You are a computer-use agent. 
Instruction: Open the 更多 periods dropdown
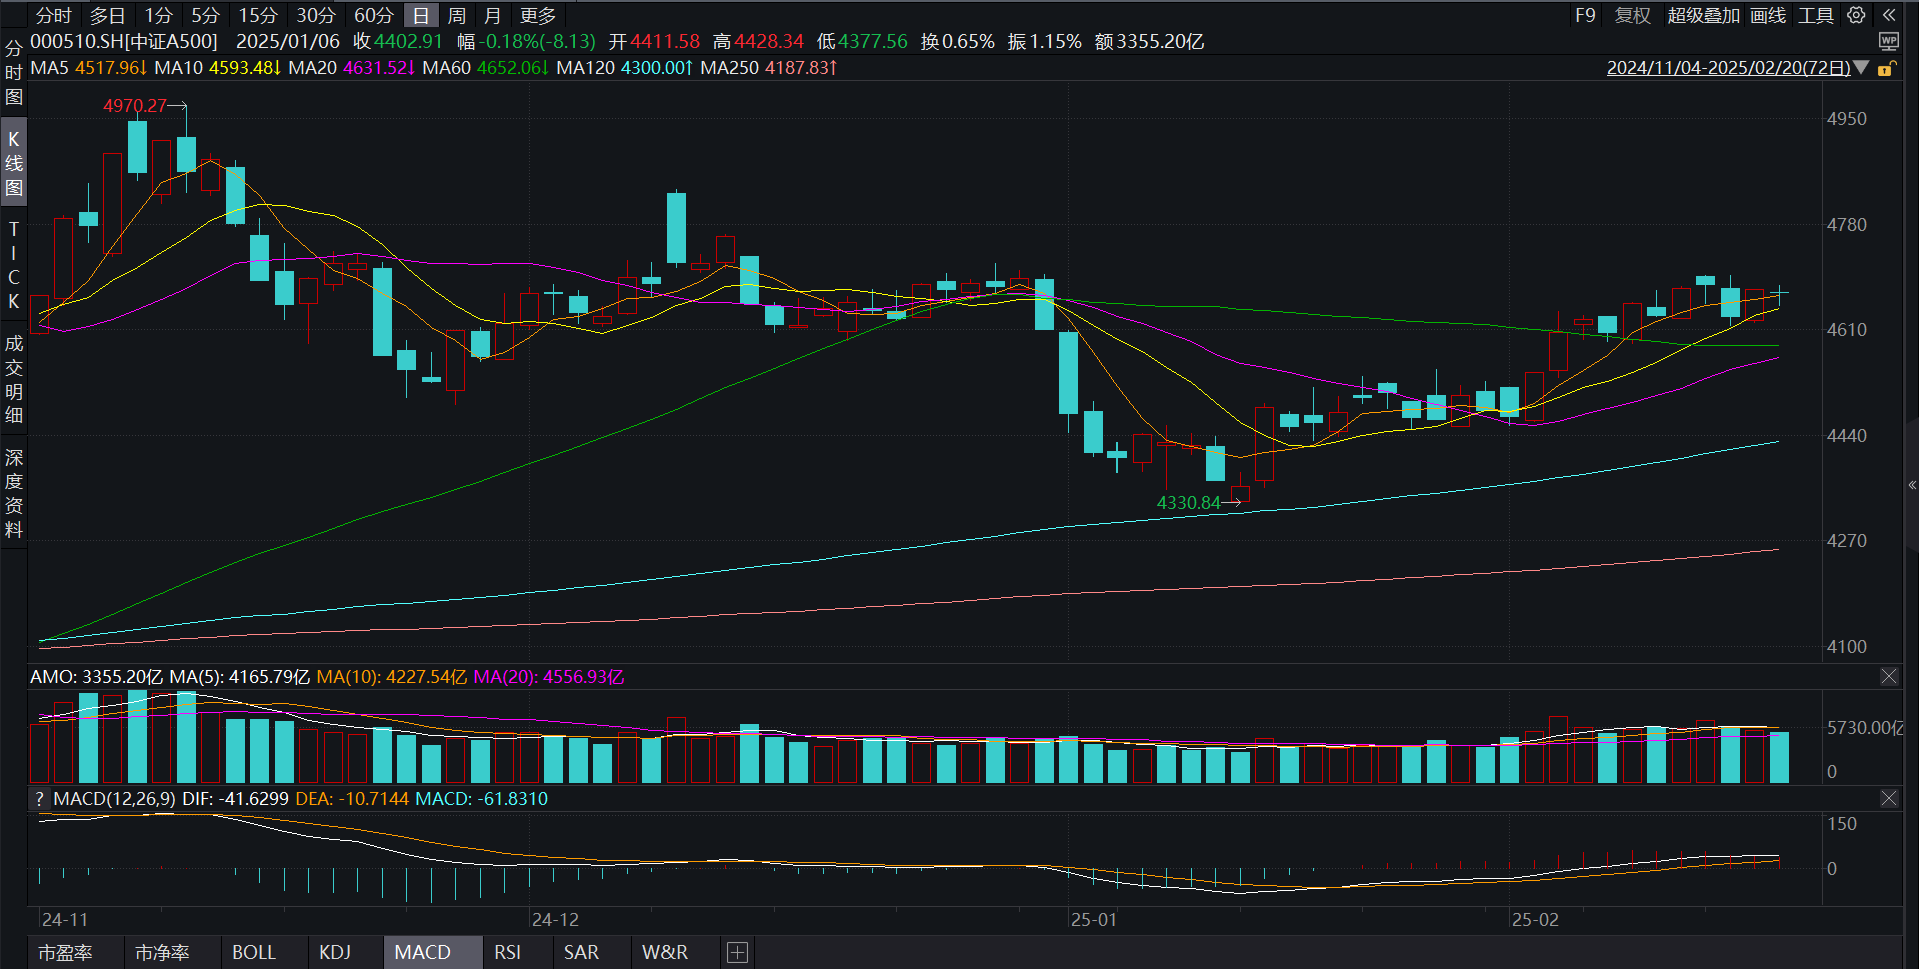tap(538, 15)
